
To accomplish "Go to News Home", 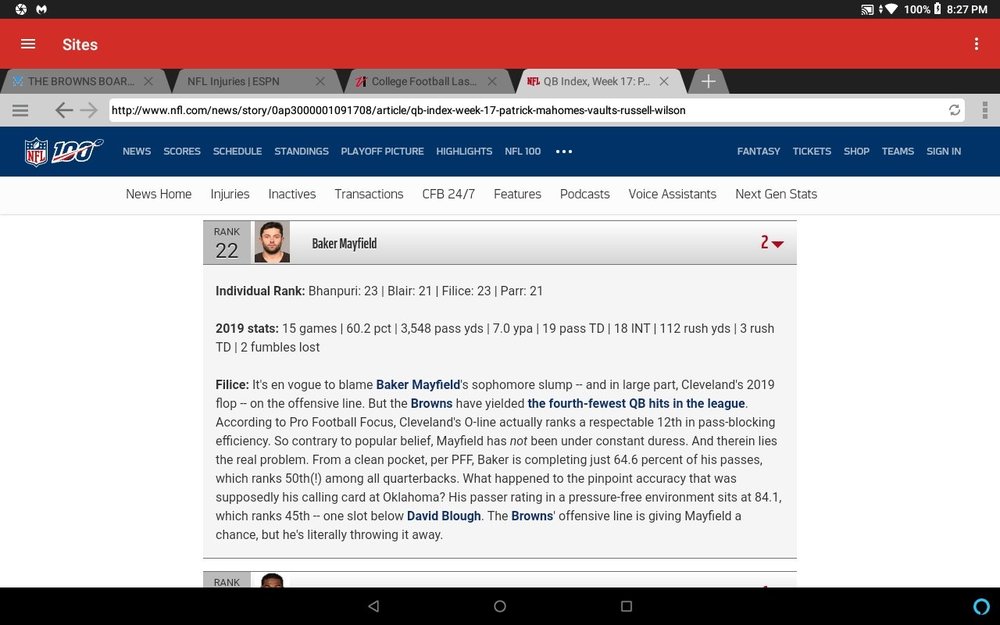I will pyautogui.click(x=158, y=194).
